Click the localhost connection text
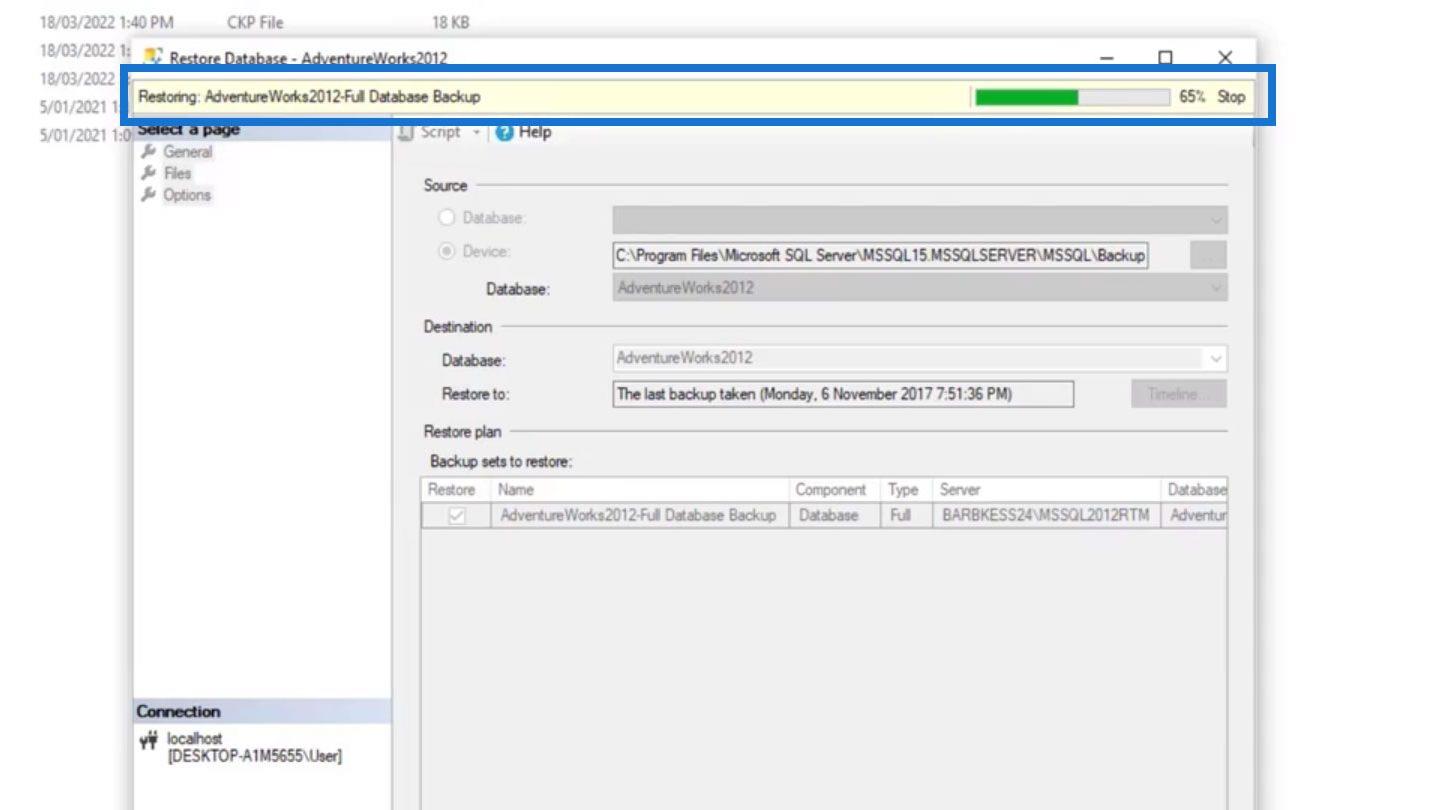The image size is (1444, 810). (195, 739)
